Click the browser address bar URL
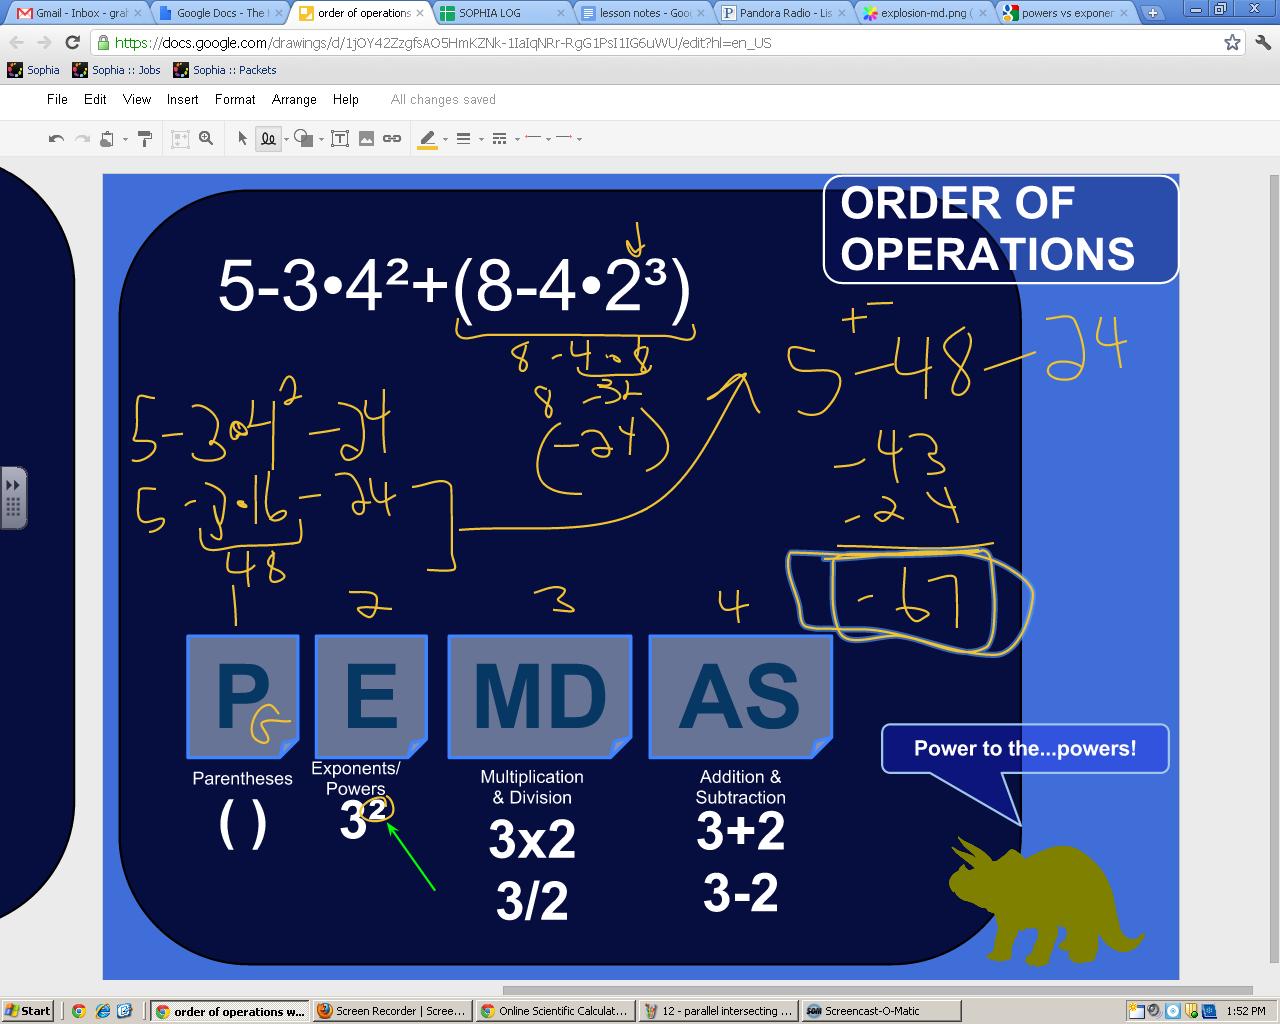Image resolution: width=1280 pixels, height=1024 pixels. click(442, 43)
